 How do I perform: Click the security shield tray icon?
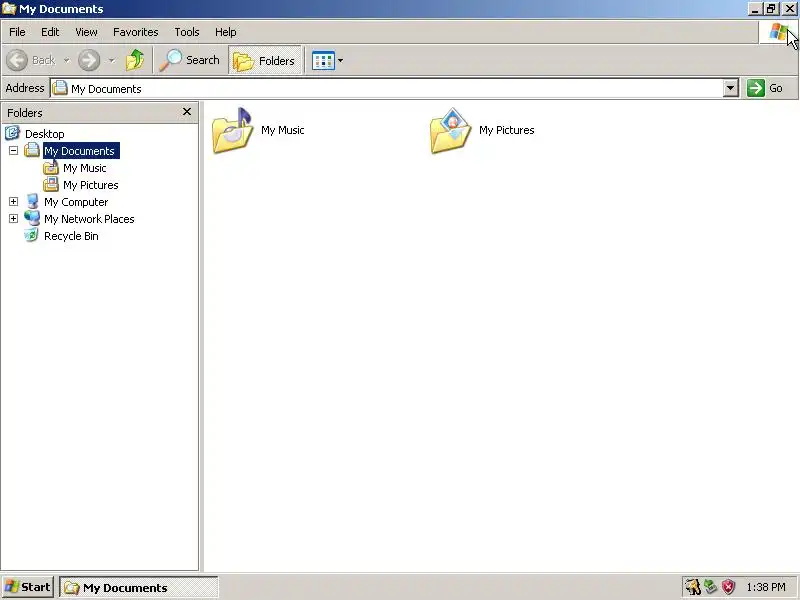coord(729,587)
